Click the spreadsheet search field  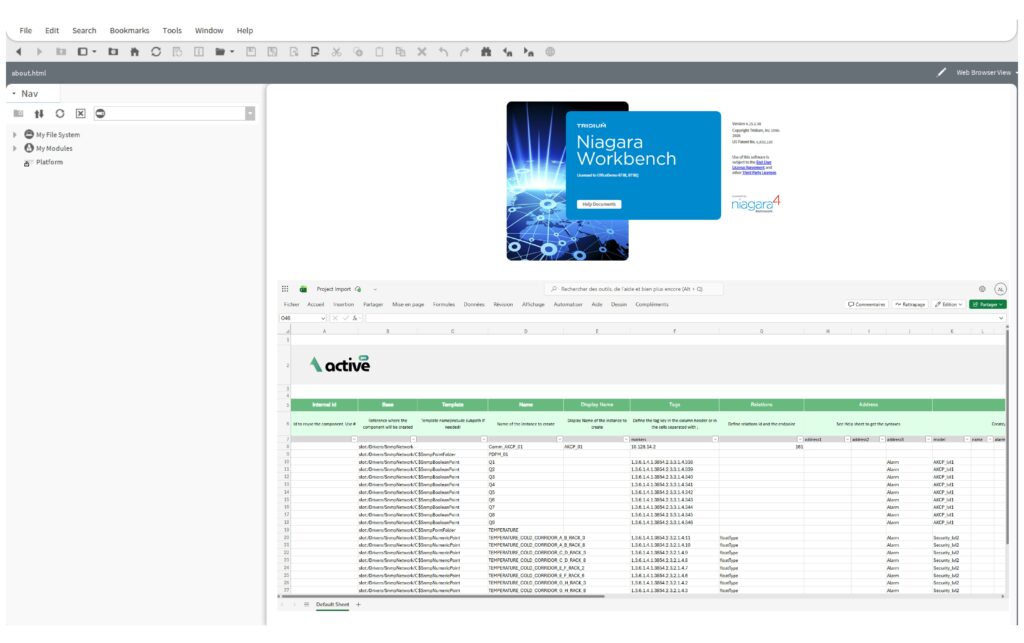pyautogui.click(x=633, y=289)
